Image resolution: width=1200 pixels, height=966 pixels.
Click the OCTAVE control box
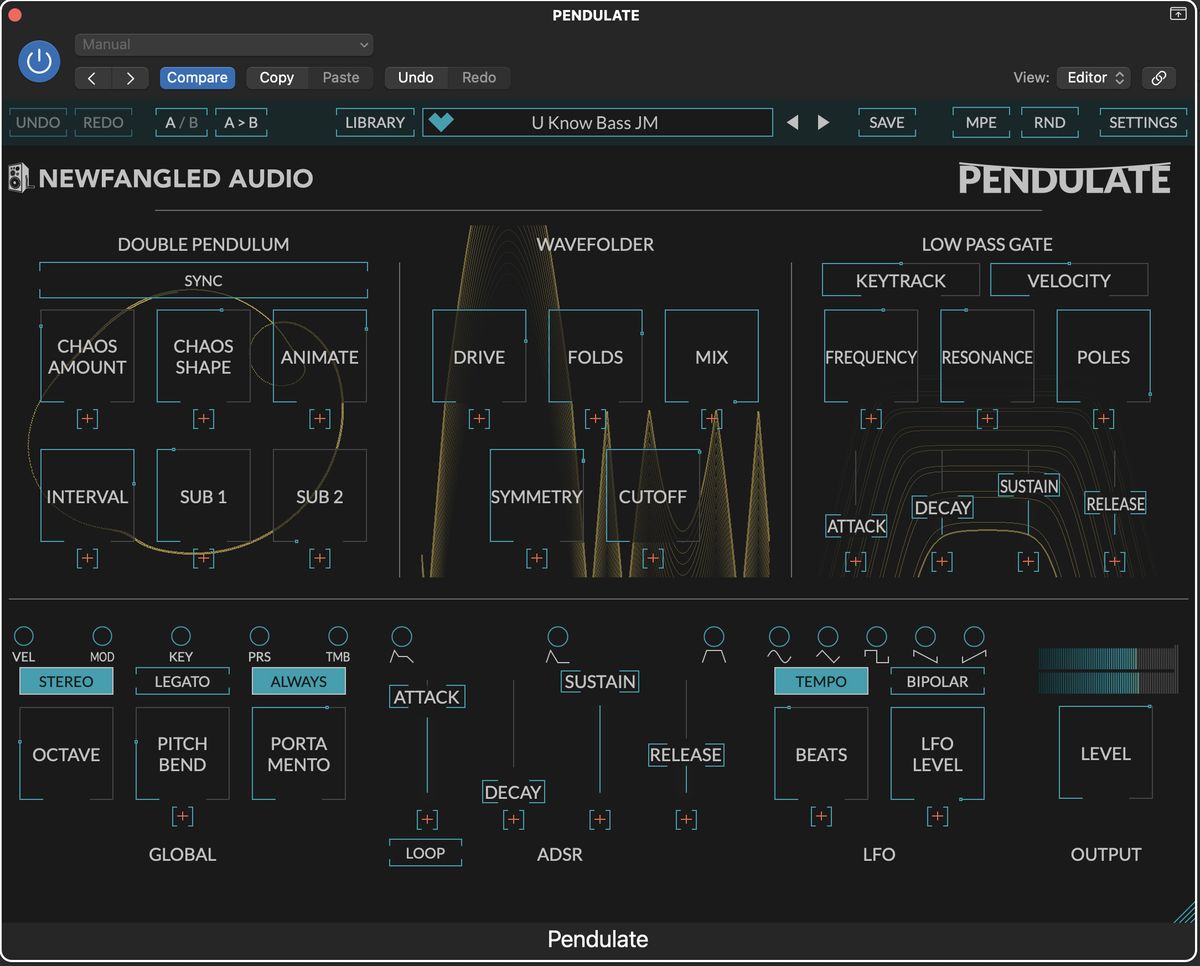tap(66, 754)
